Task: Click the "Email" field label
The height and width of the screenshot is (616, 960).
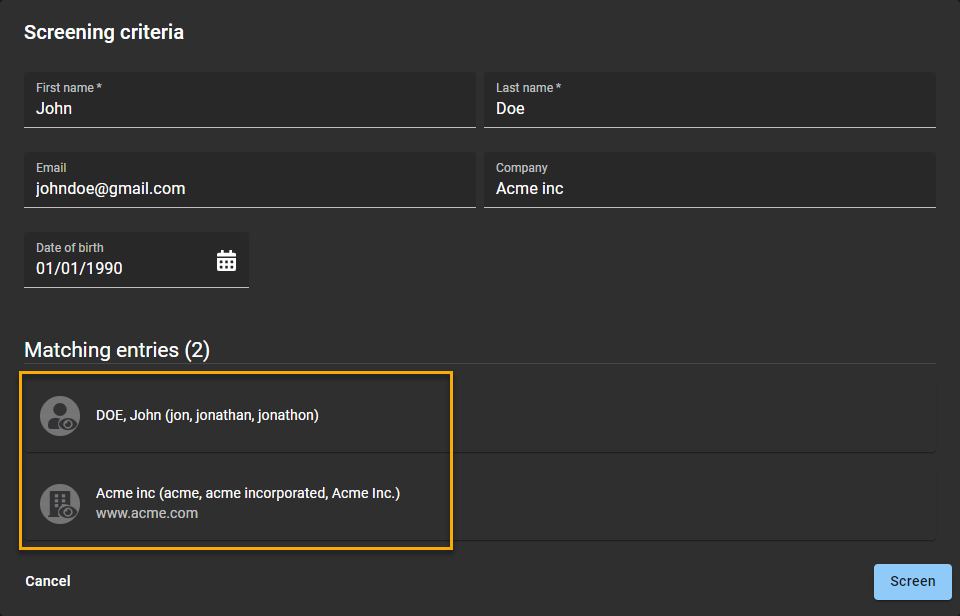Action: coord(51,168)
